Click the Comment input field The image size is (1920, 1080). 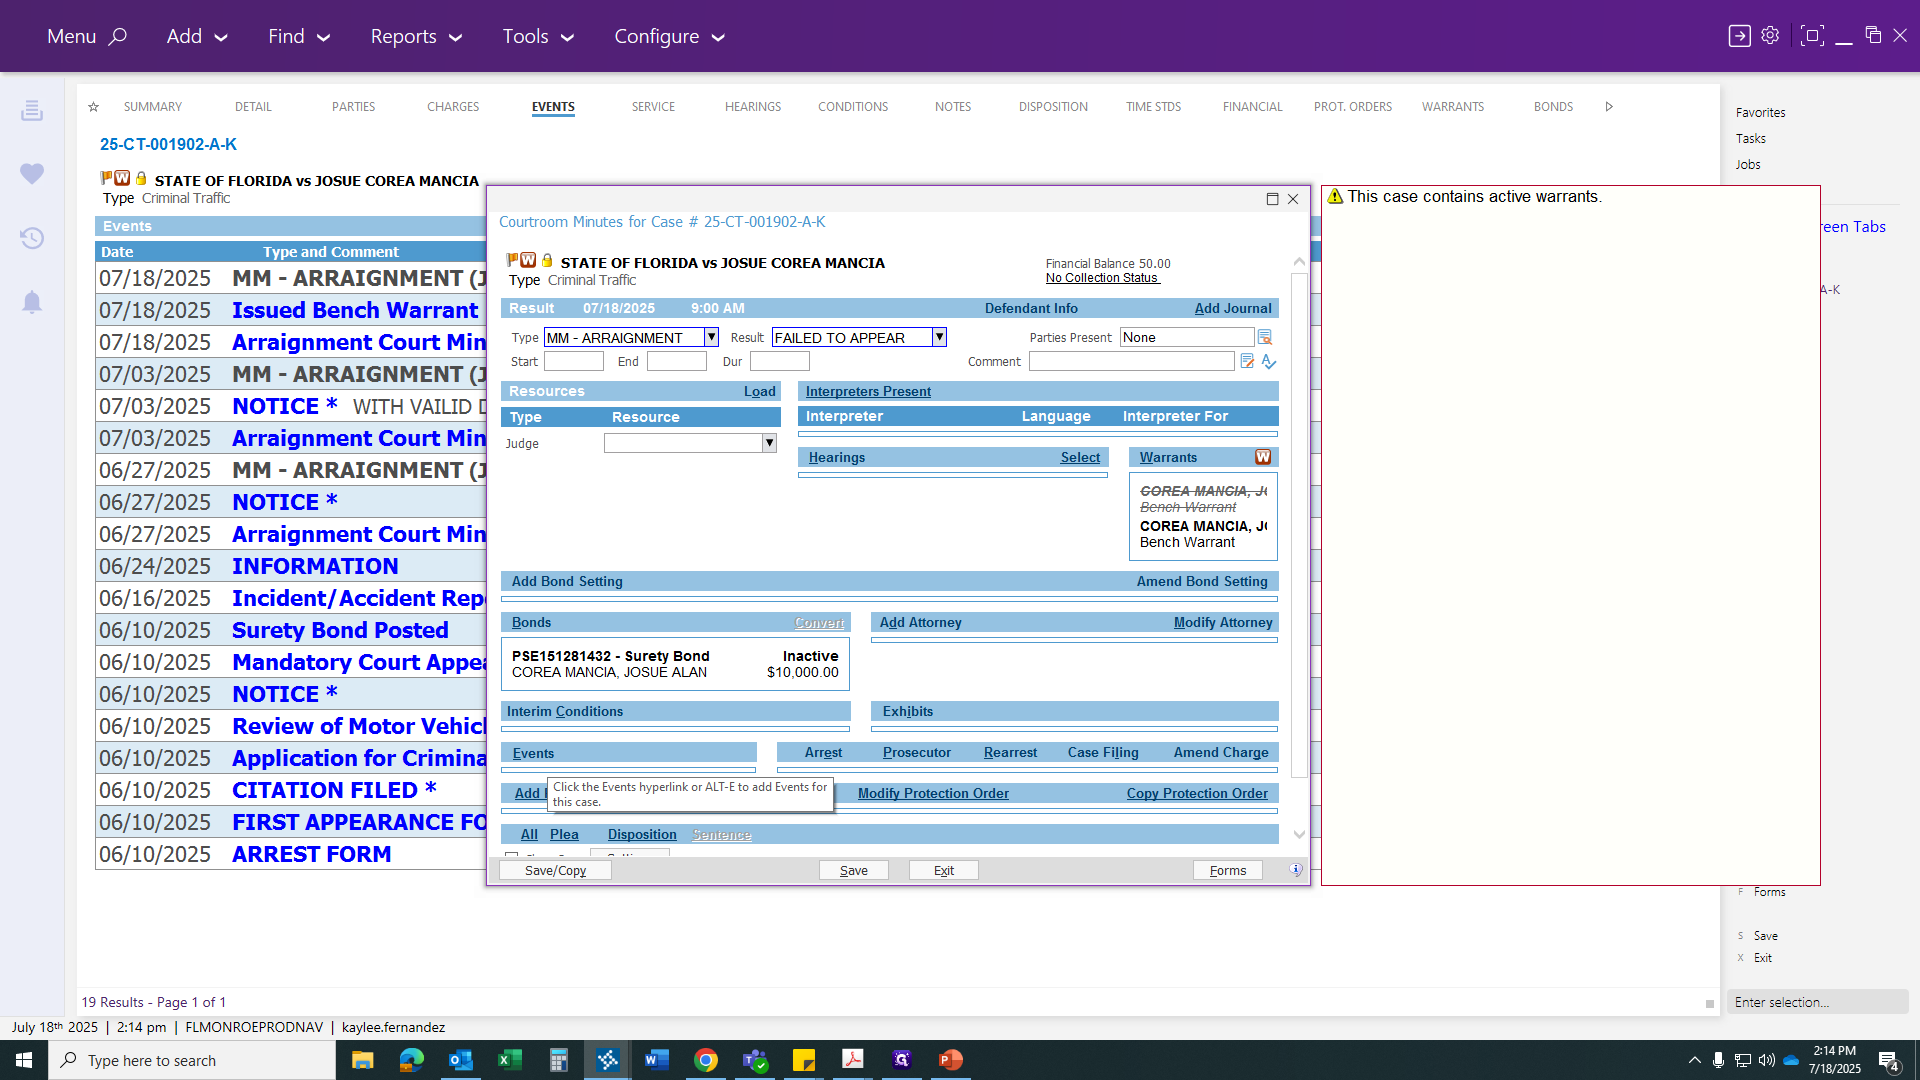tap(1132, 361)
